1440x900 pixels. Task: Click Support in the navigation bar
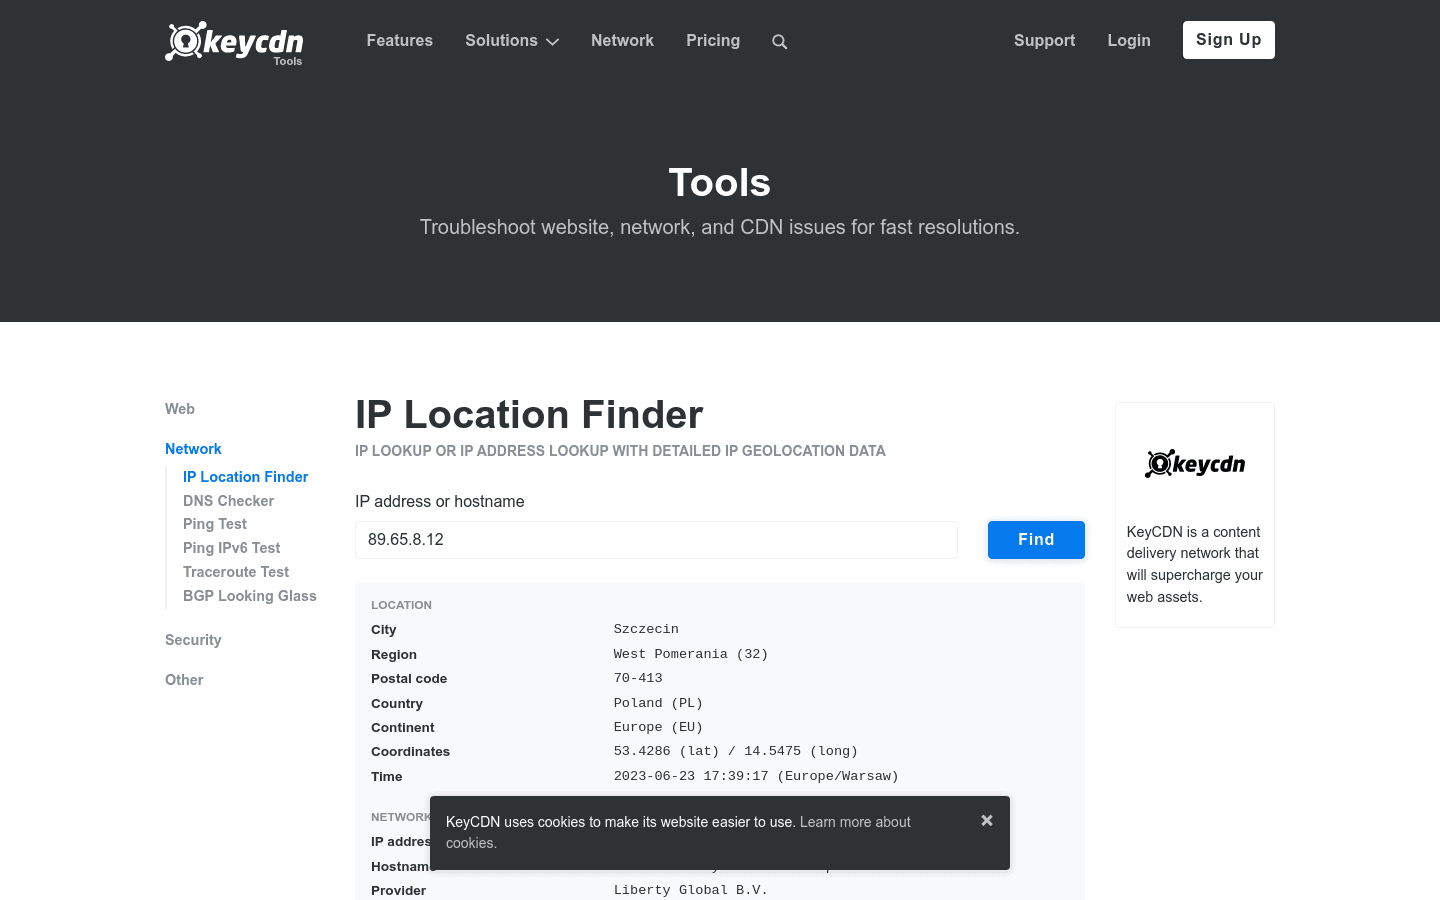tap(1044, 41)
